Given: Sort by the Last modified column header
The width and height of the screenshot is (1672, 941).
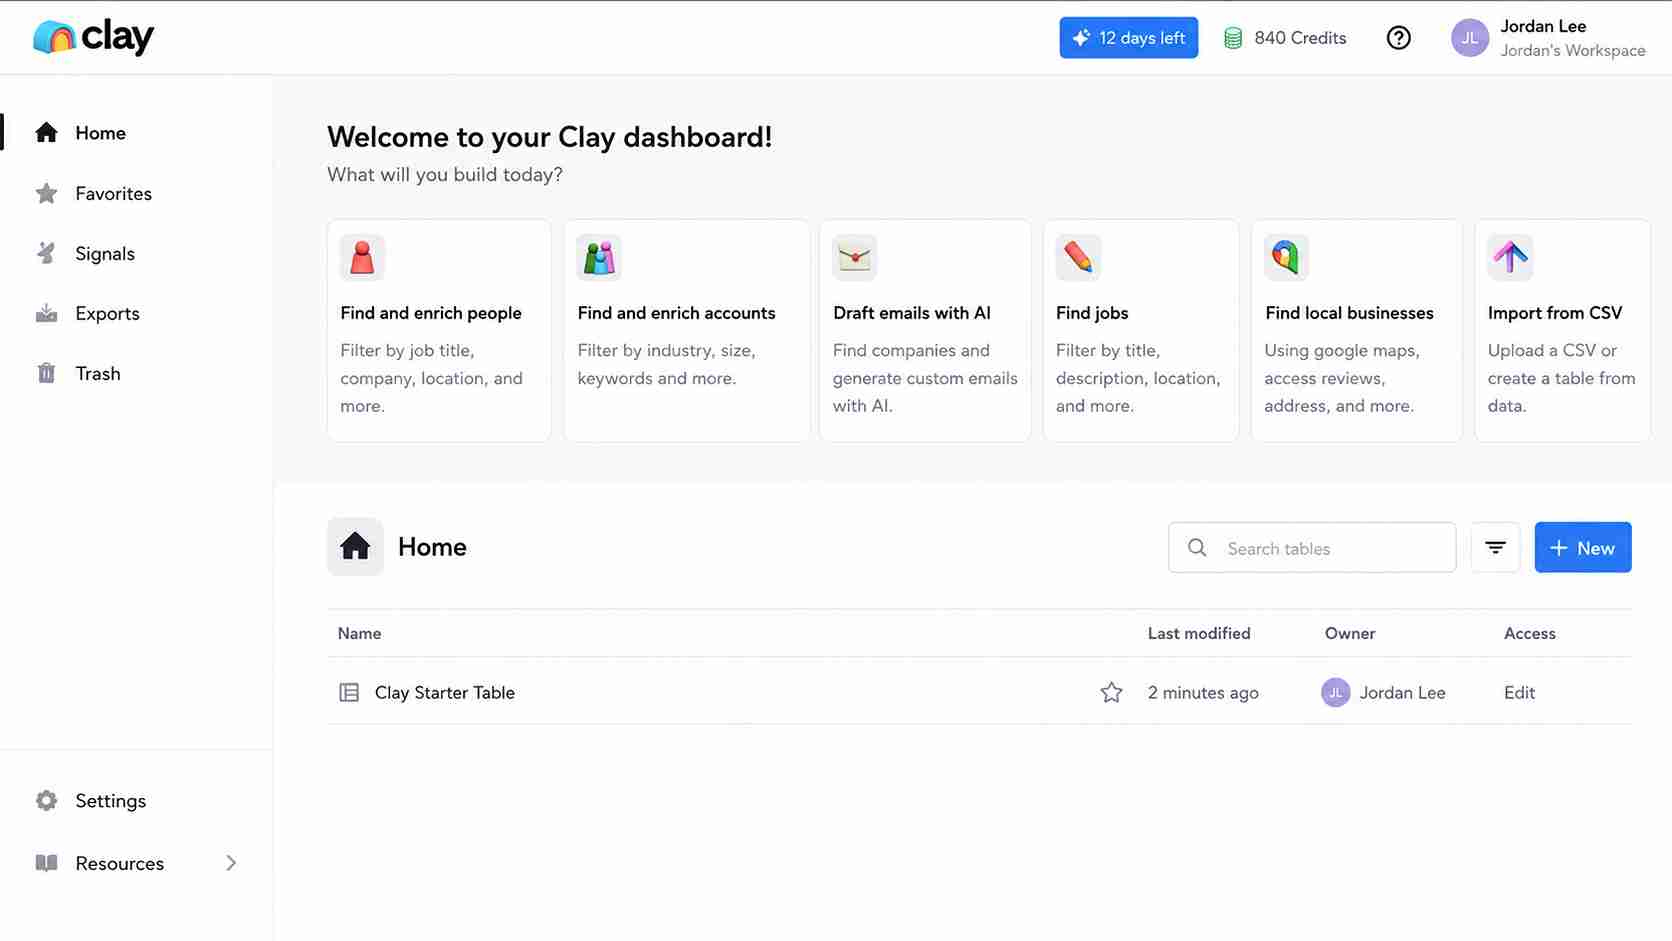Looking at the screenshot, I should pyautogui.click(x=1199, y=633).
